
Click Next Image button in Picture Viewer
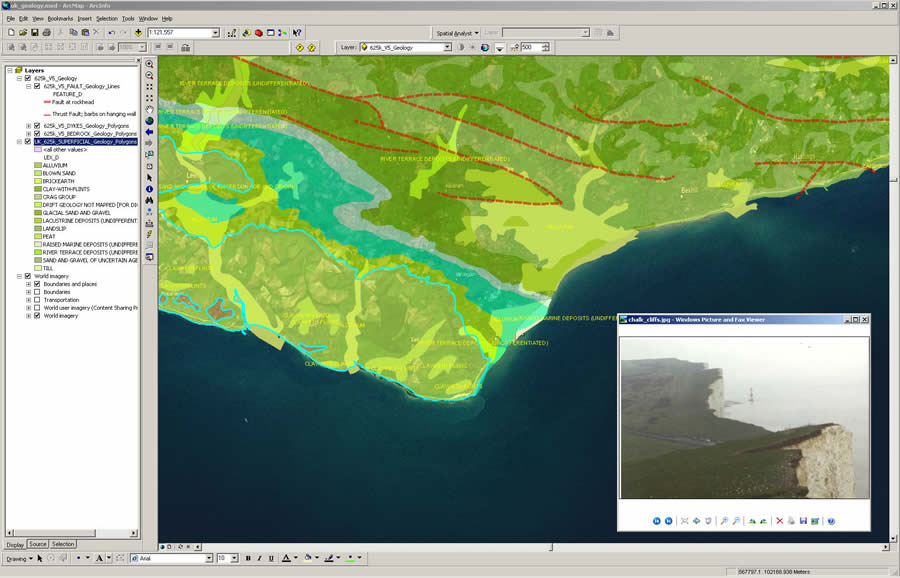(669, 521)
